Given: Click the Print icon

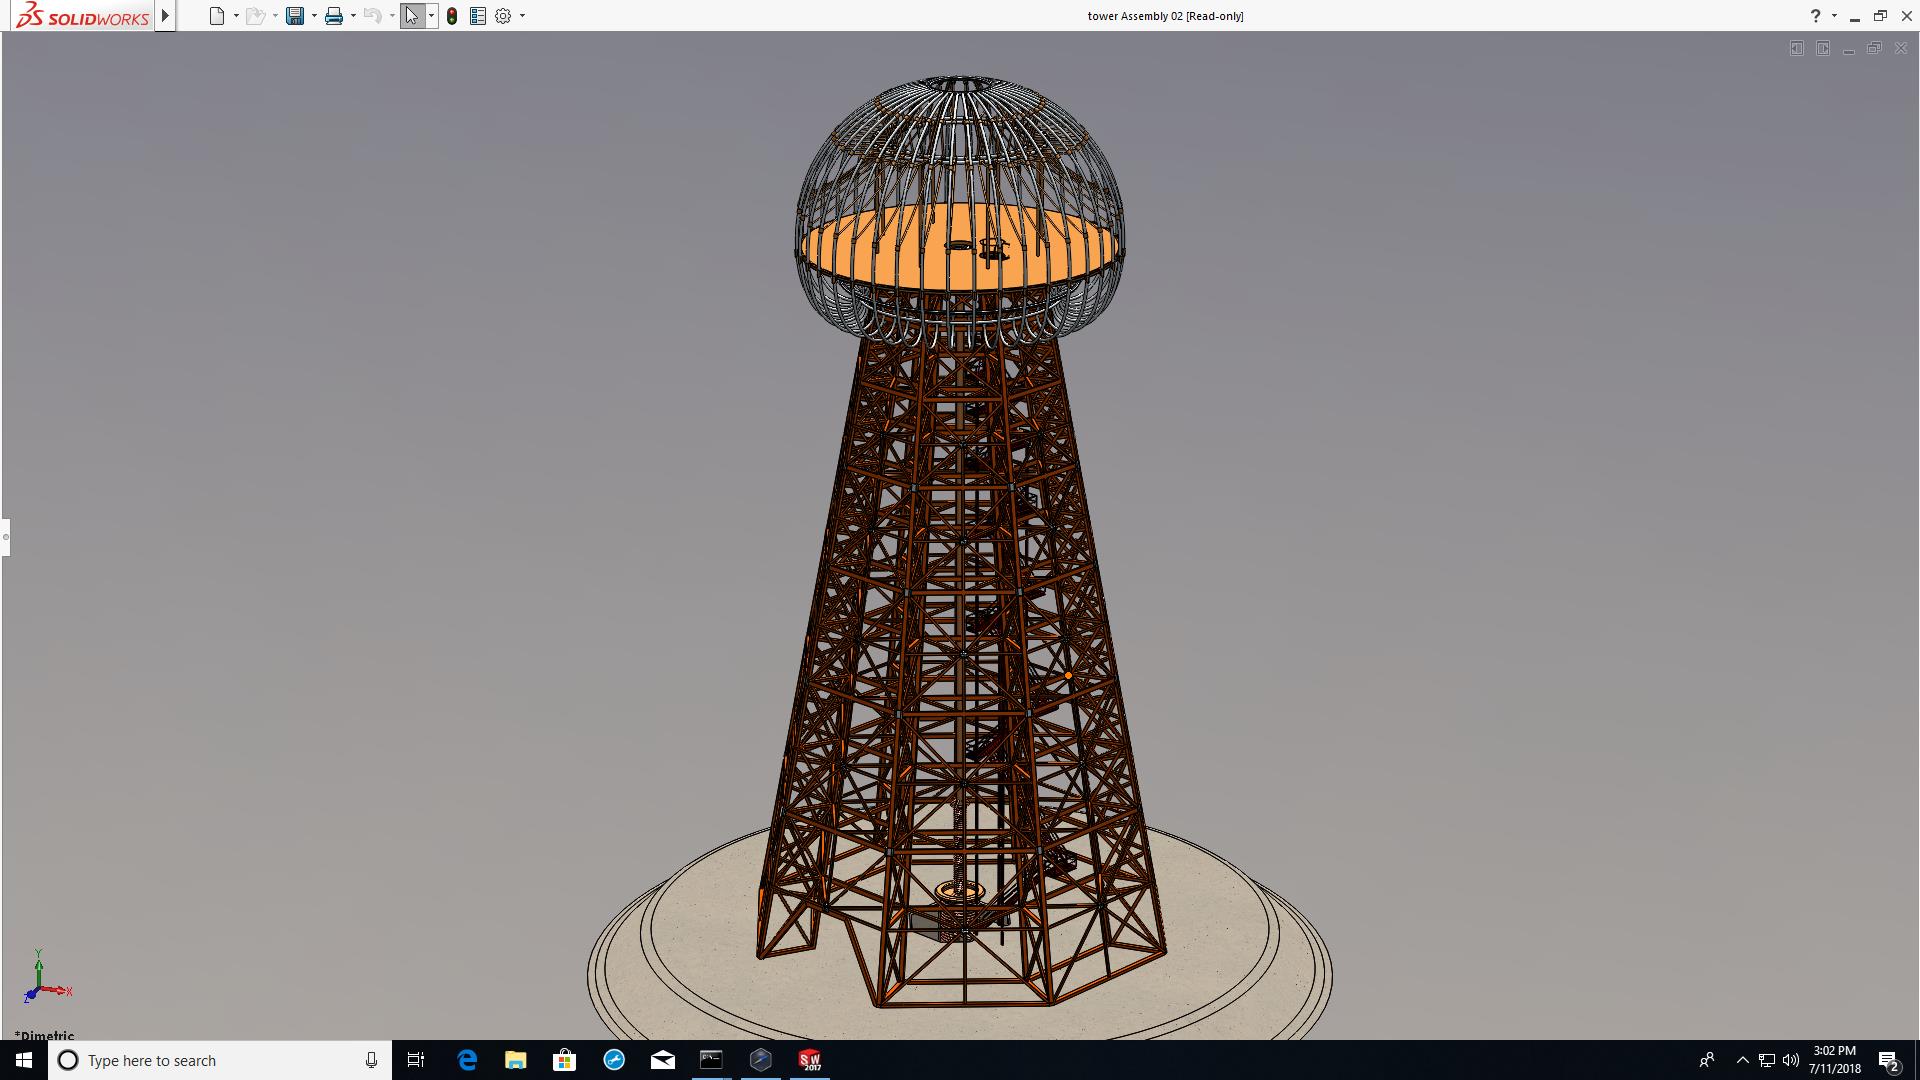Looking at the screenshot, I should [333, 16].
